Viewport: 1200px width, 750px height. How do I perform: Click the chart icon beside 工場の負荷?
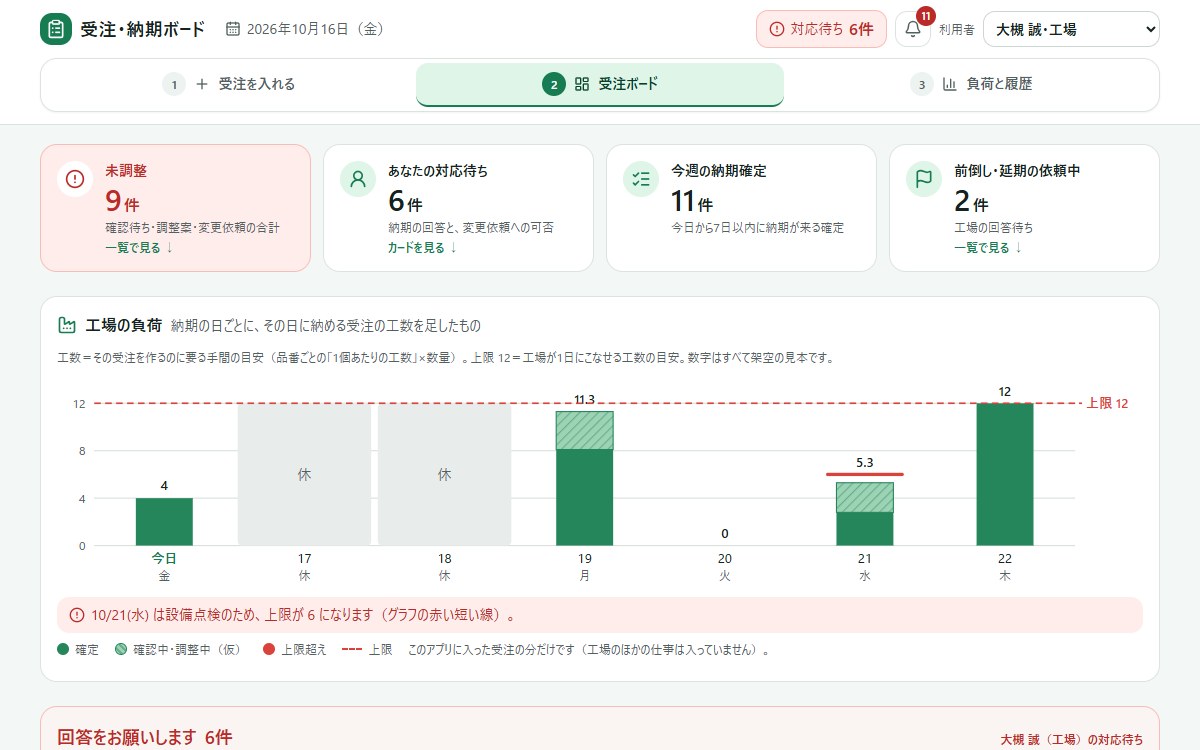point(67,325)
